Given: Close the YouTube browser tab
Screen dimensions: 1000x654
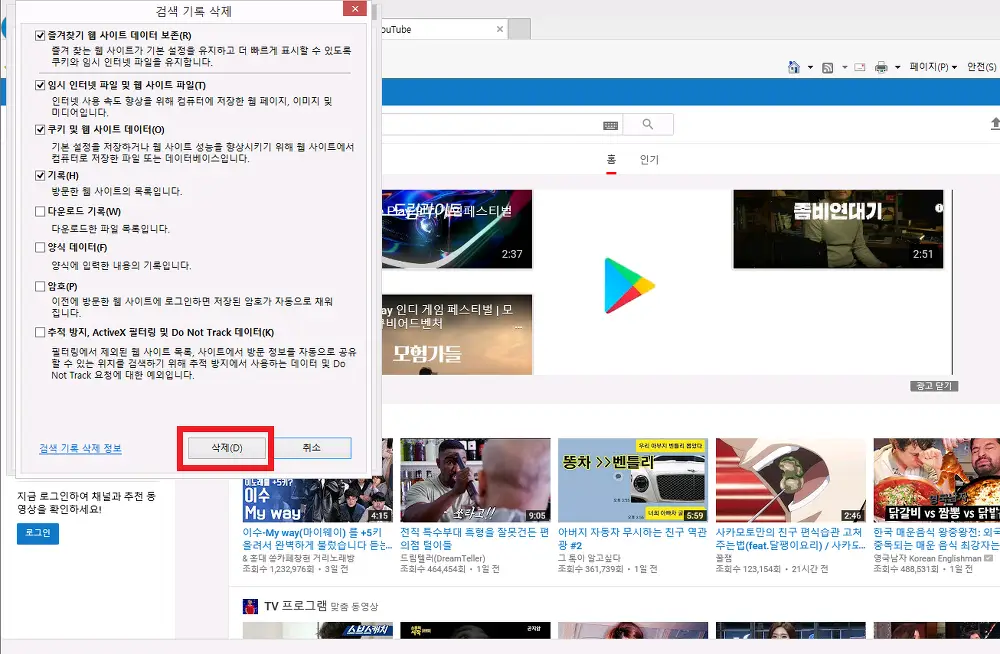Looking at the screenshot, I should click(x=500, y=29).
